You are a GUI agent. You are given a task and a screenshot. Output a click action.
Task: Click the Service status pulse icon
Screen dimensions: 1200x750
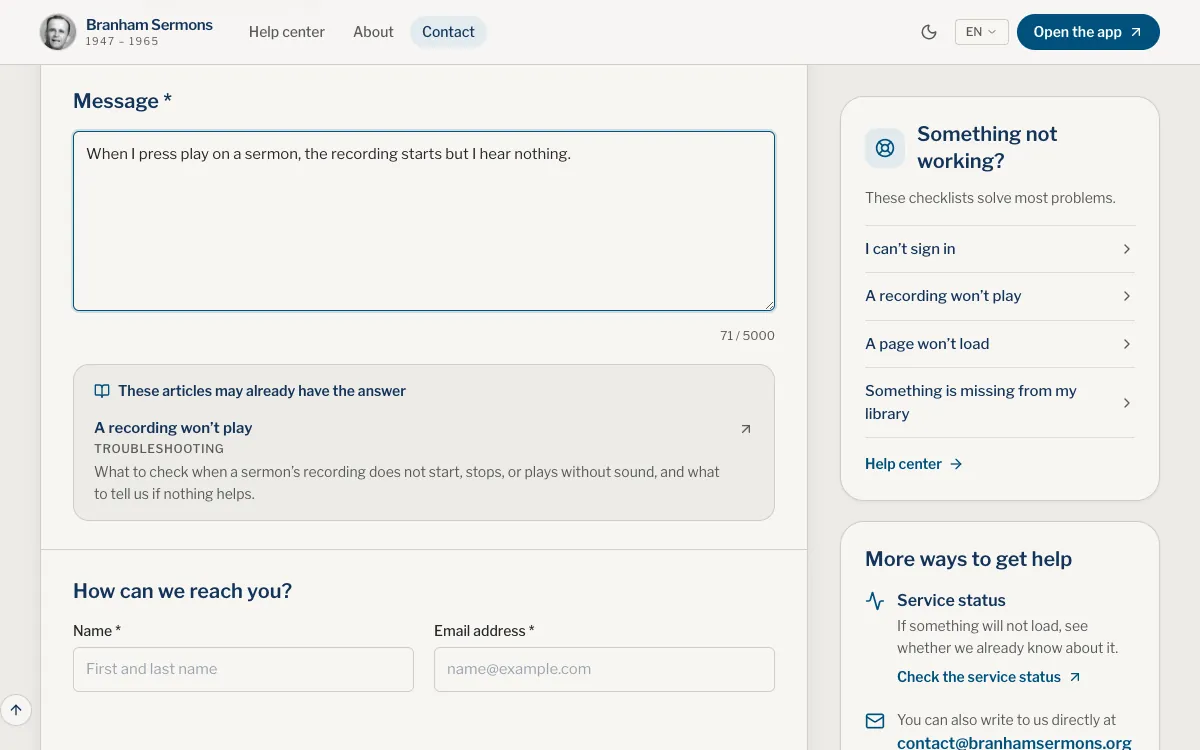[x=875, y=601]
